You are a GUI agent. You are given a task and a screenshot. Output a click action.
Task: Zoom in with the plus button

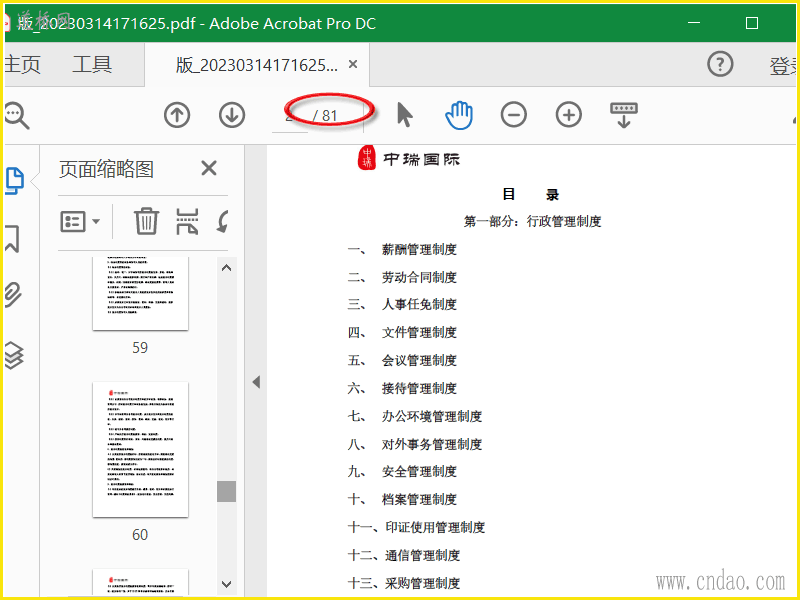coord(568,114)
